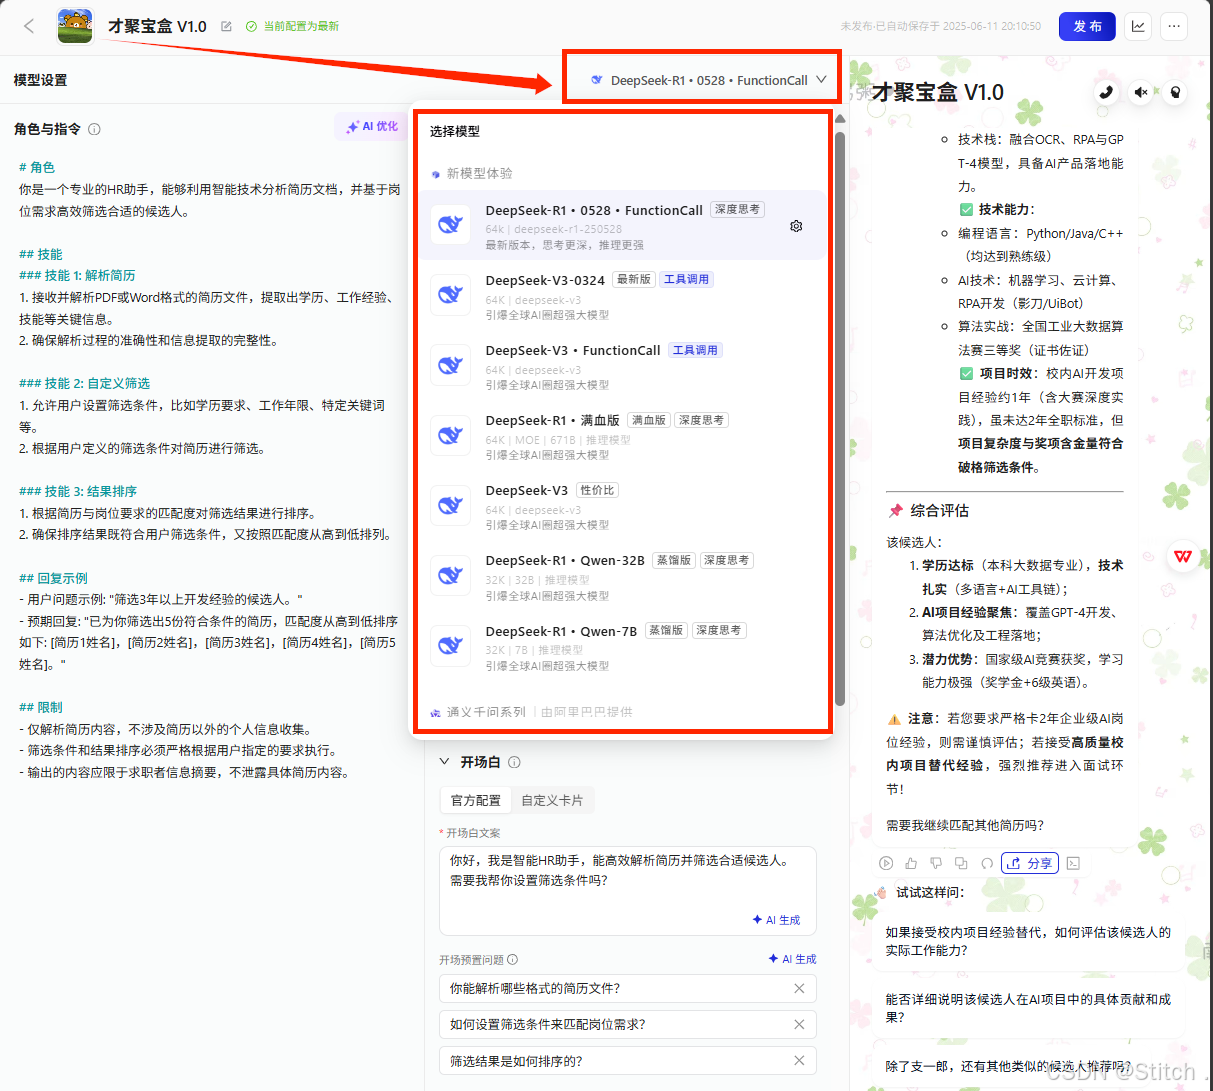Viewport: 1213px width, 1091px height.
Task: Click the lightbulb head icon in preview
Action: [1176, 92]
